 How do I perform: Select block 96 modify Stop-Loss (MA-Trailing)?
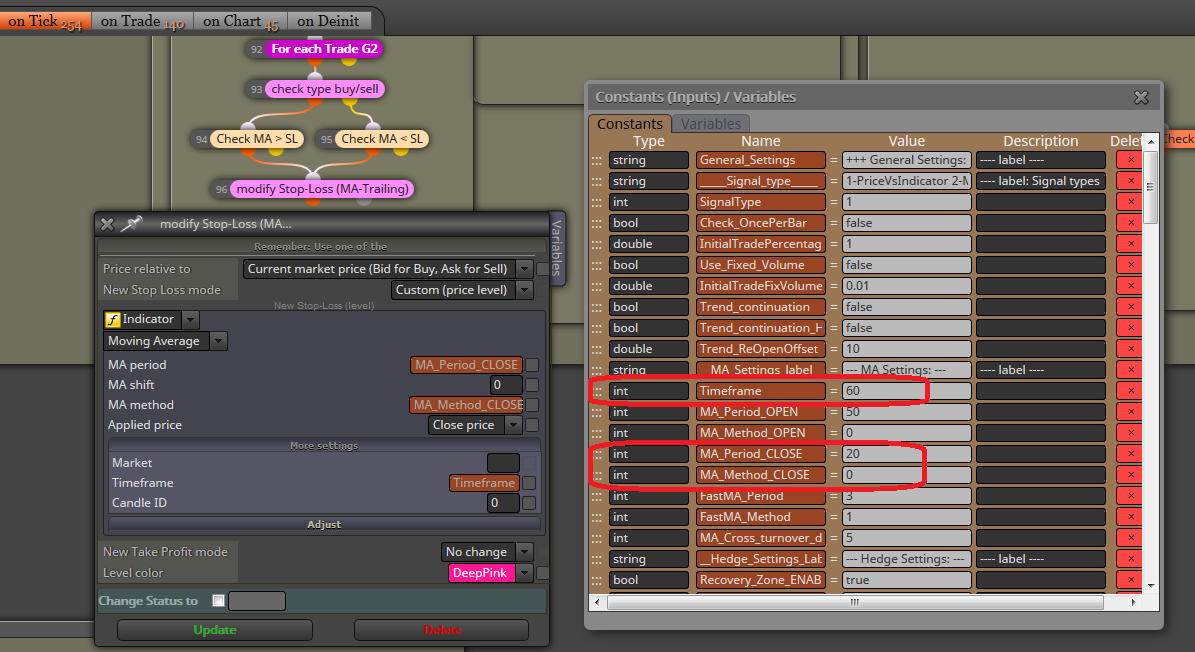pyautogui.click(x=322, y=189)
